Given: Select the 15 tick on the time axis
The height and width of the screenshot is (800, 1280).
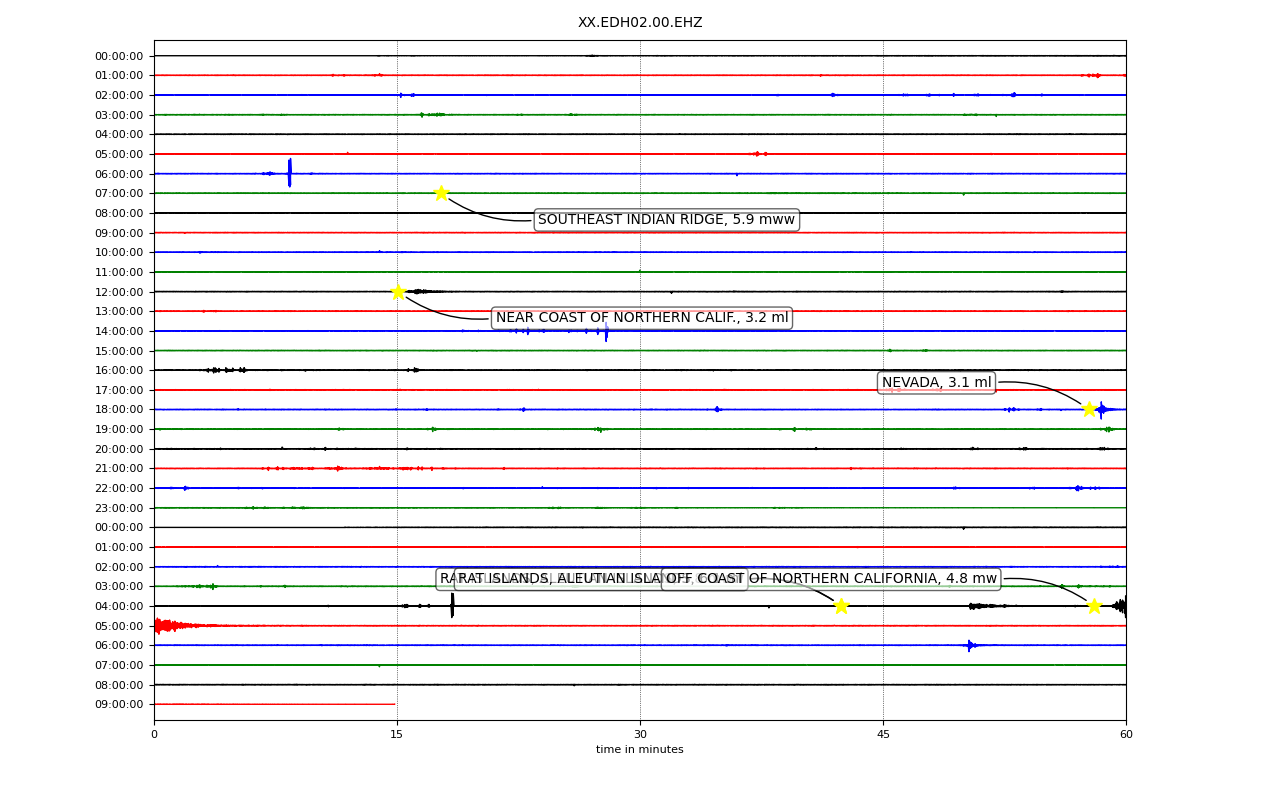Looking at the screenshot, I should pos(397,735).
